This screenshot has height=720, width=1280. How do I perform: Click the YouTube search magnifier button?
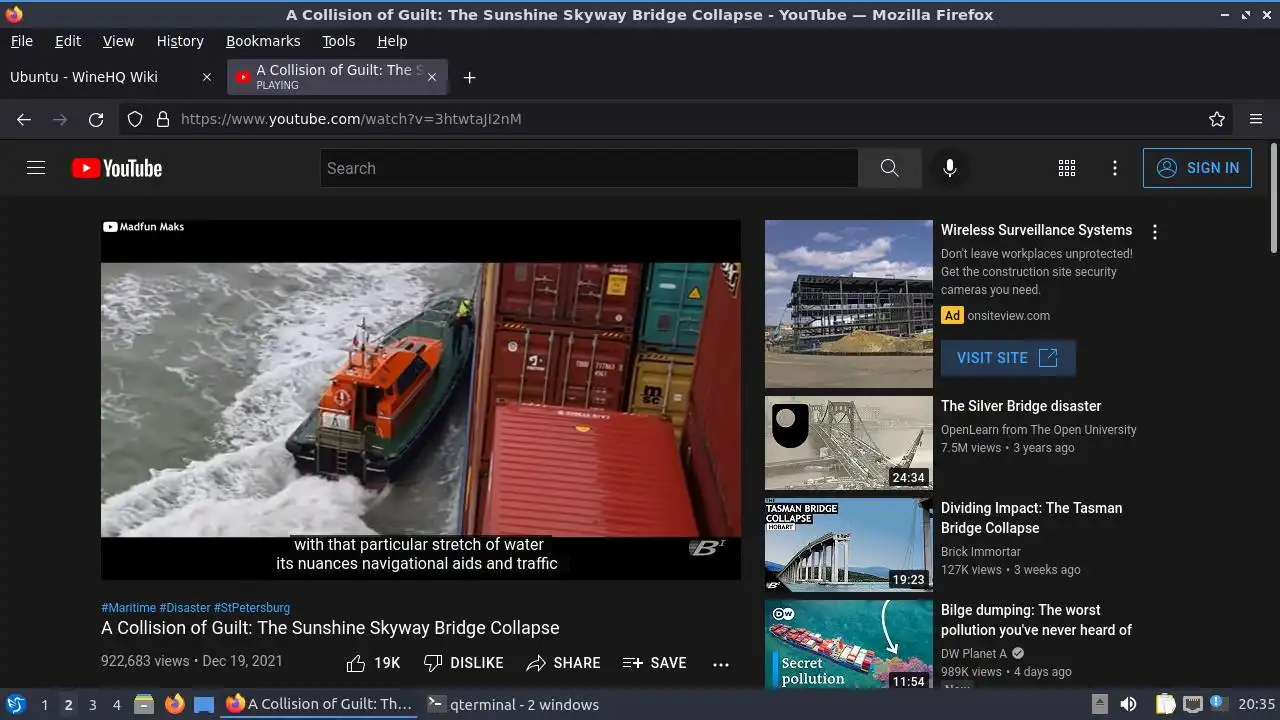889,168
